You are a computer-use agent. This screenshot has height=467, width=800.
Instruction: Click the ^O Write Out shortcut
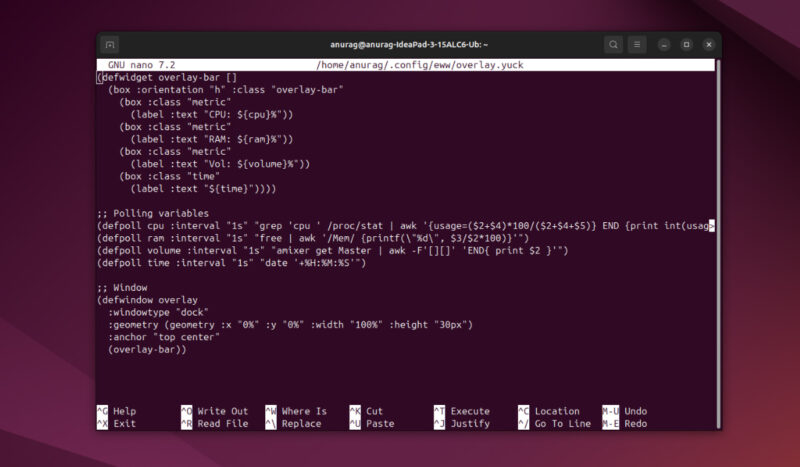point(214,411)
